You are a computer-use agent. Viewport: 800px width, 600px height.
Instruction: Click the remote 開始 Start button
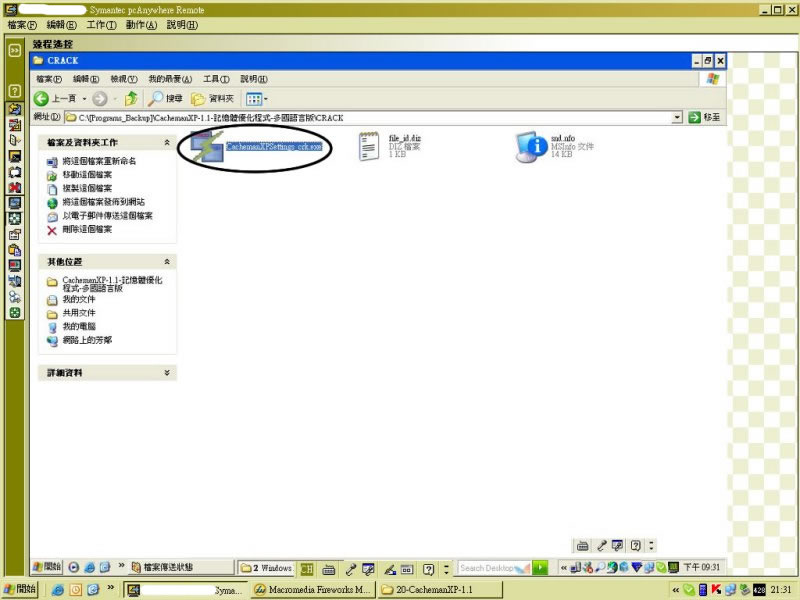click(46, 567)
